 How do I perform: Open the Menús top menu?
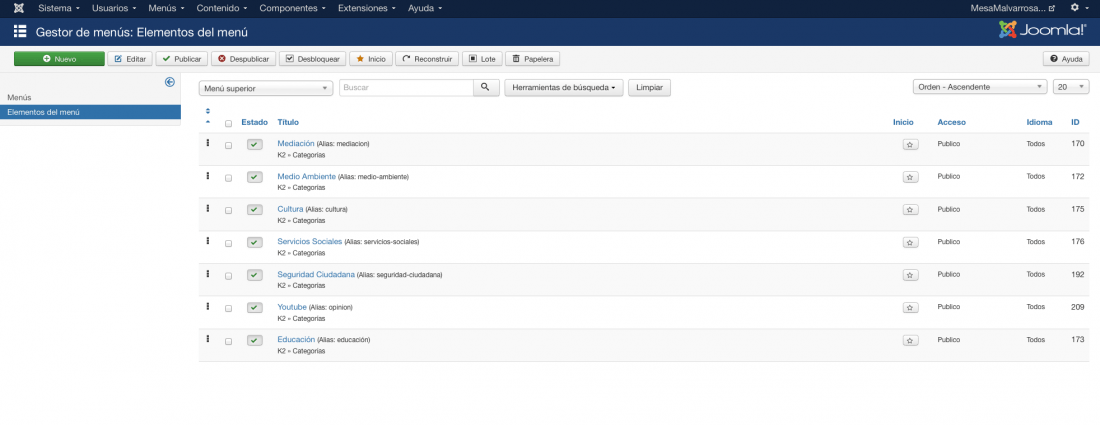pyautogui.click(x=167, y=8)
